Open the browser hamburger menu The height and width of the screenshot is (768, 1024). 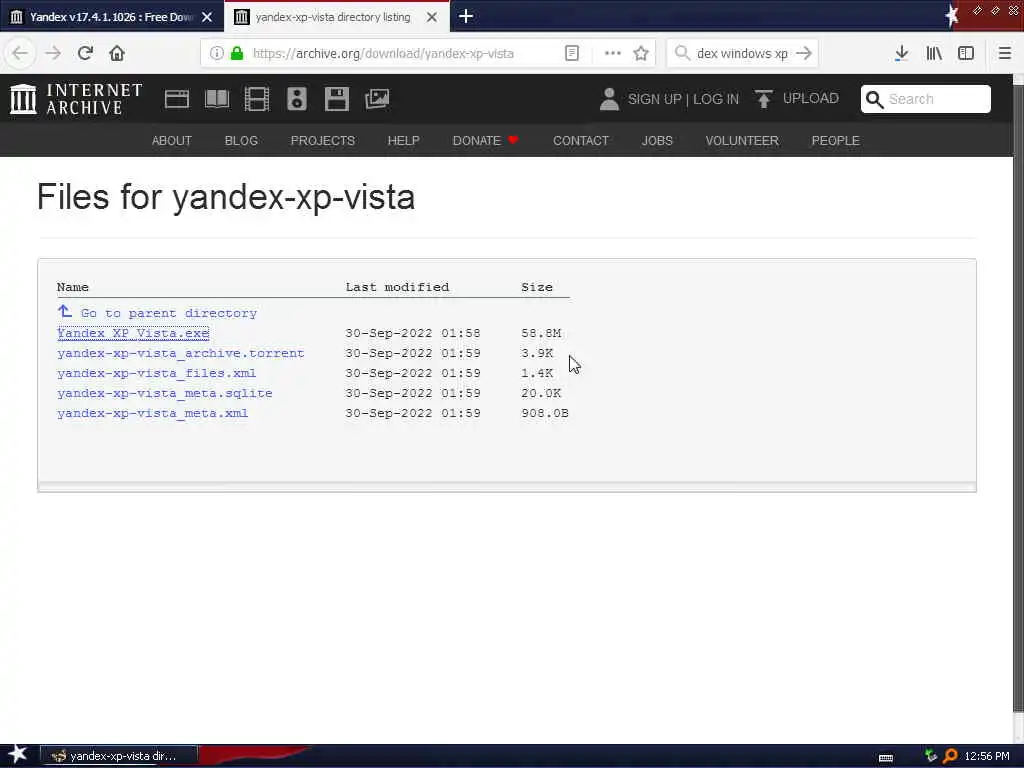pyautogui.click(x=1004, y=54)
